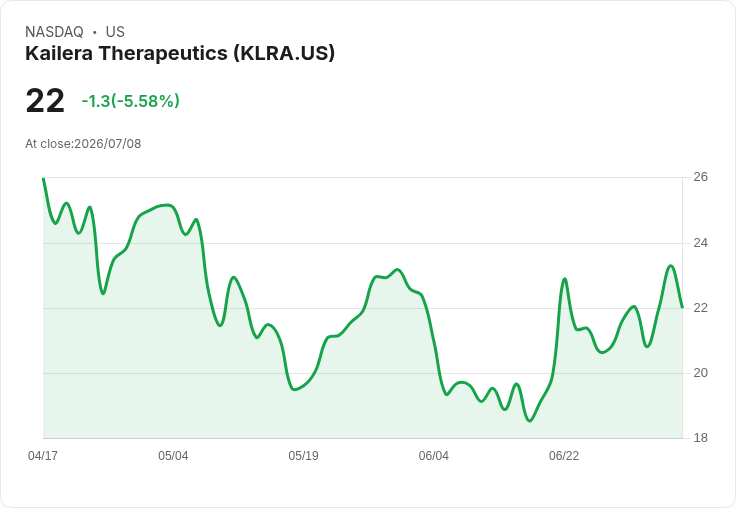Click the -1.3(-5.58%) change value
Image resolution: width=736 pixels, height=508 pixels.
(130, 101)
